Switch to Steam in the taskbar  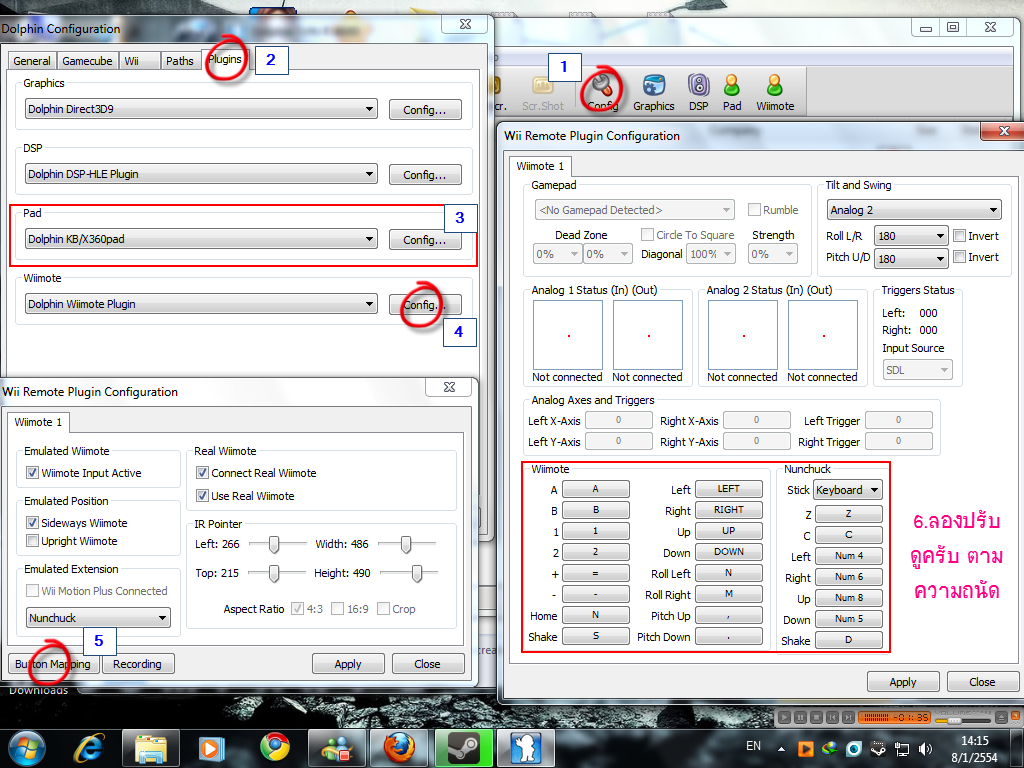pos(462,748)
